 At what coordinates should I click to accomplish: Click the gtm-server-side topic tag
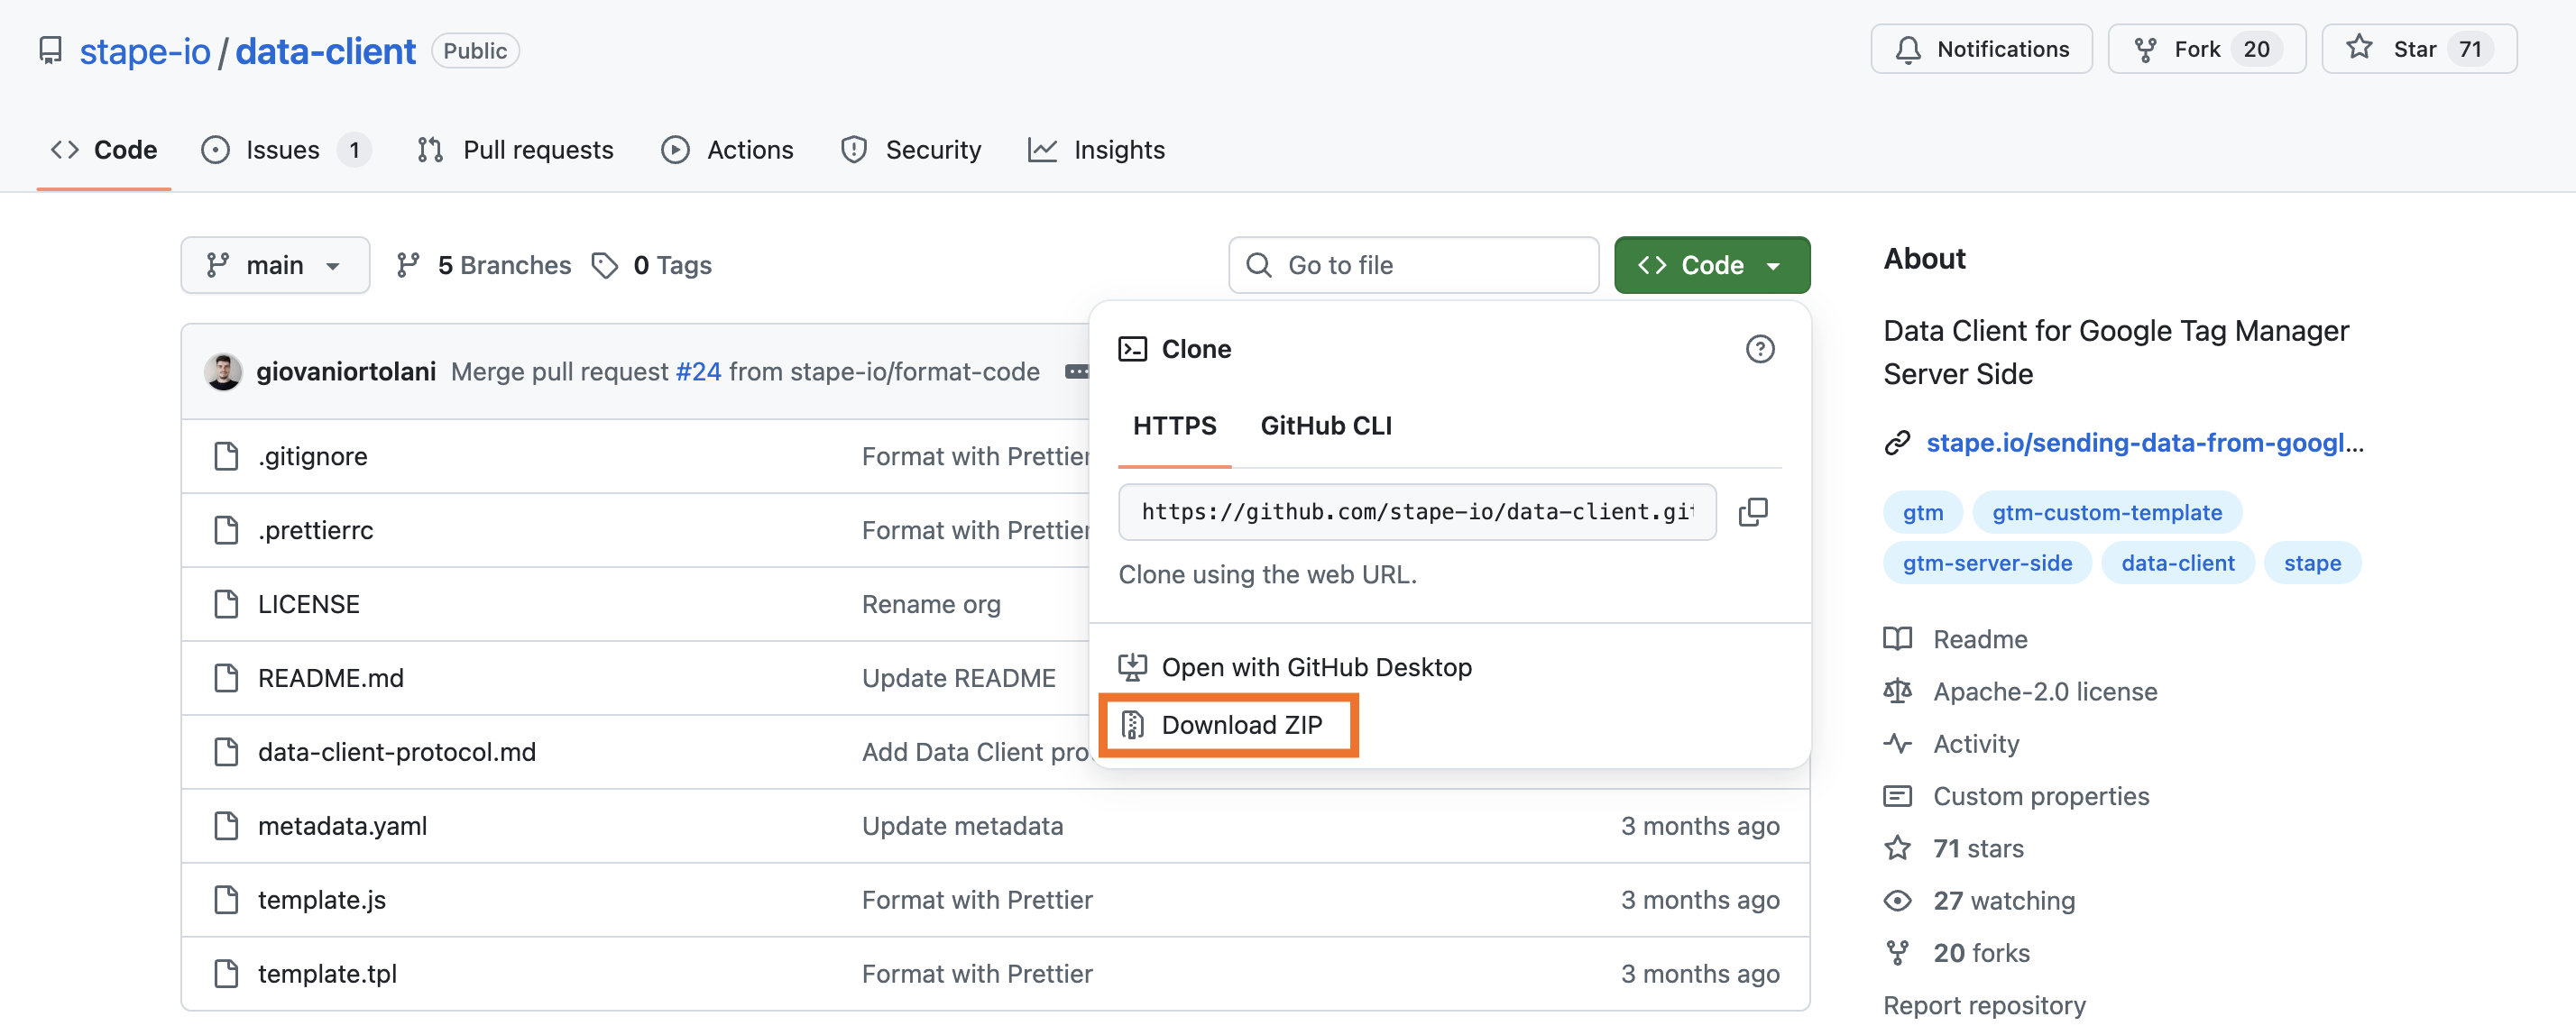coord(1987,563)
